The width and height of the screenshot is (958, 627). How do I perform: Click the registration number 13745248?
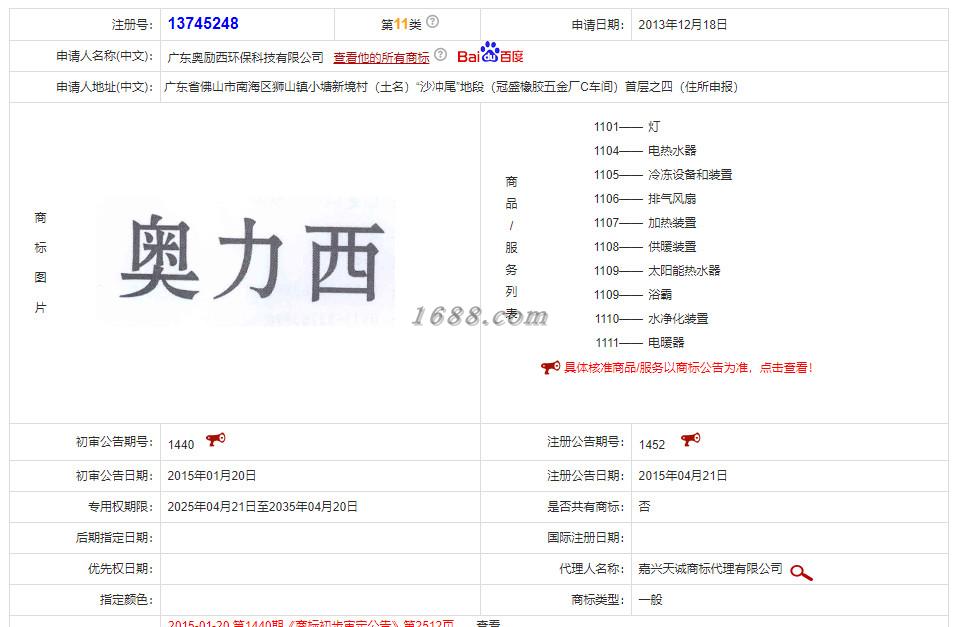coord(203,24)
